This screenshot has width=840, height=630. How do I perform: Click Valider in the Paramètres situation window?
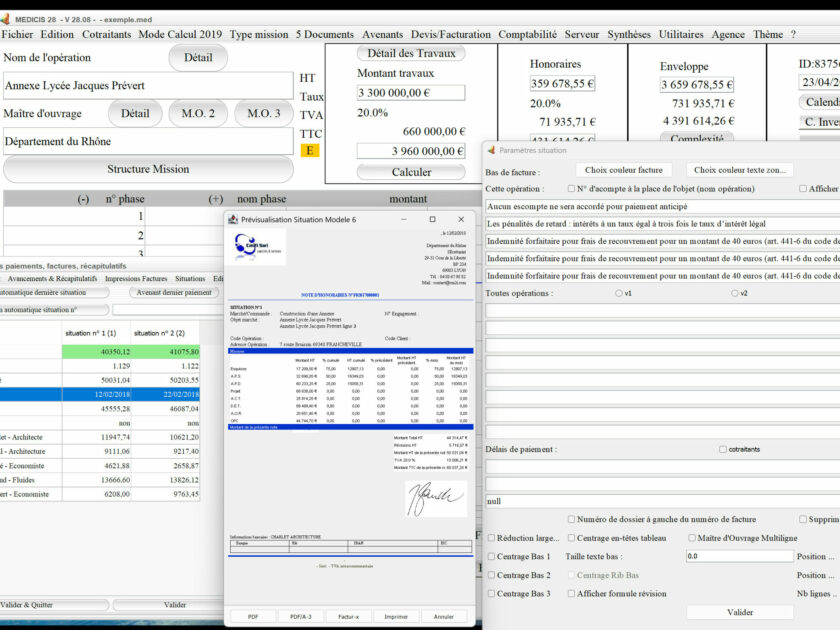tap(740, 612)
